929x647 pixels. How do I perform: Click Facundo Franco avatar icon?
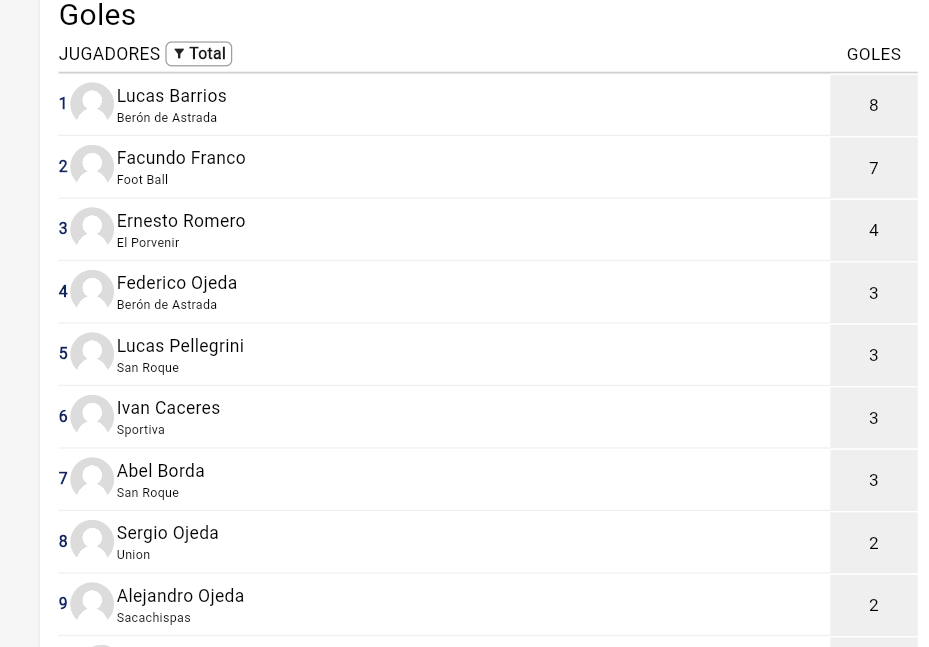(92, 166)
